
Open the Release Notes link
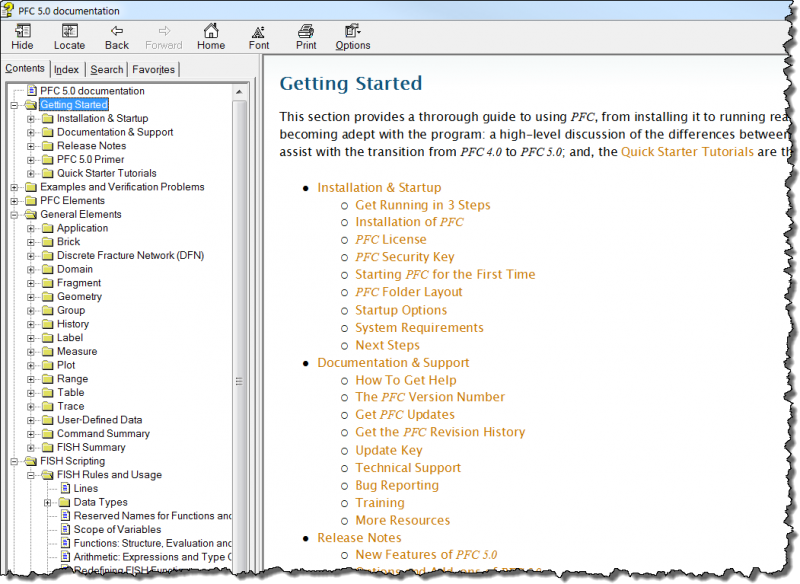(359, 538)
